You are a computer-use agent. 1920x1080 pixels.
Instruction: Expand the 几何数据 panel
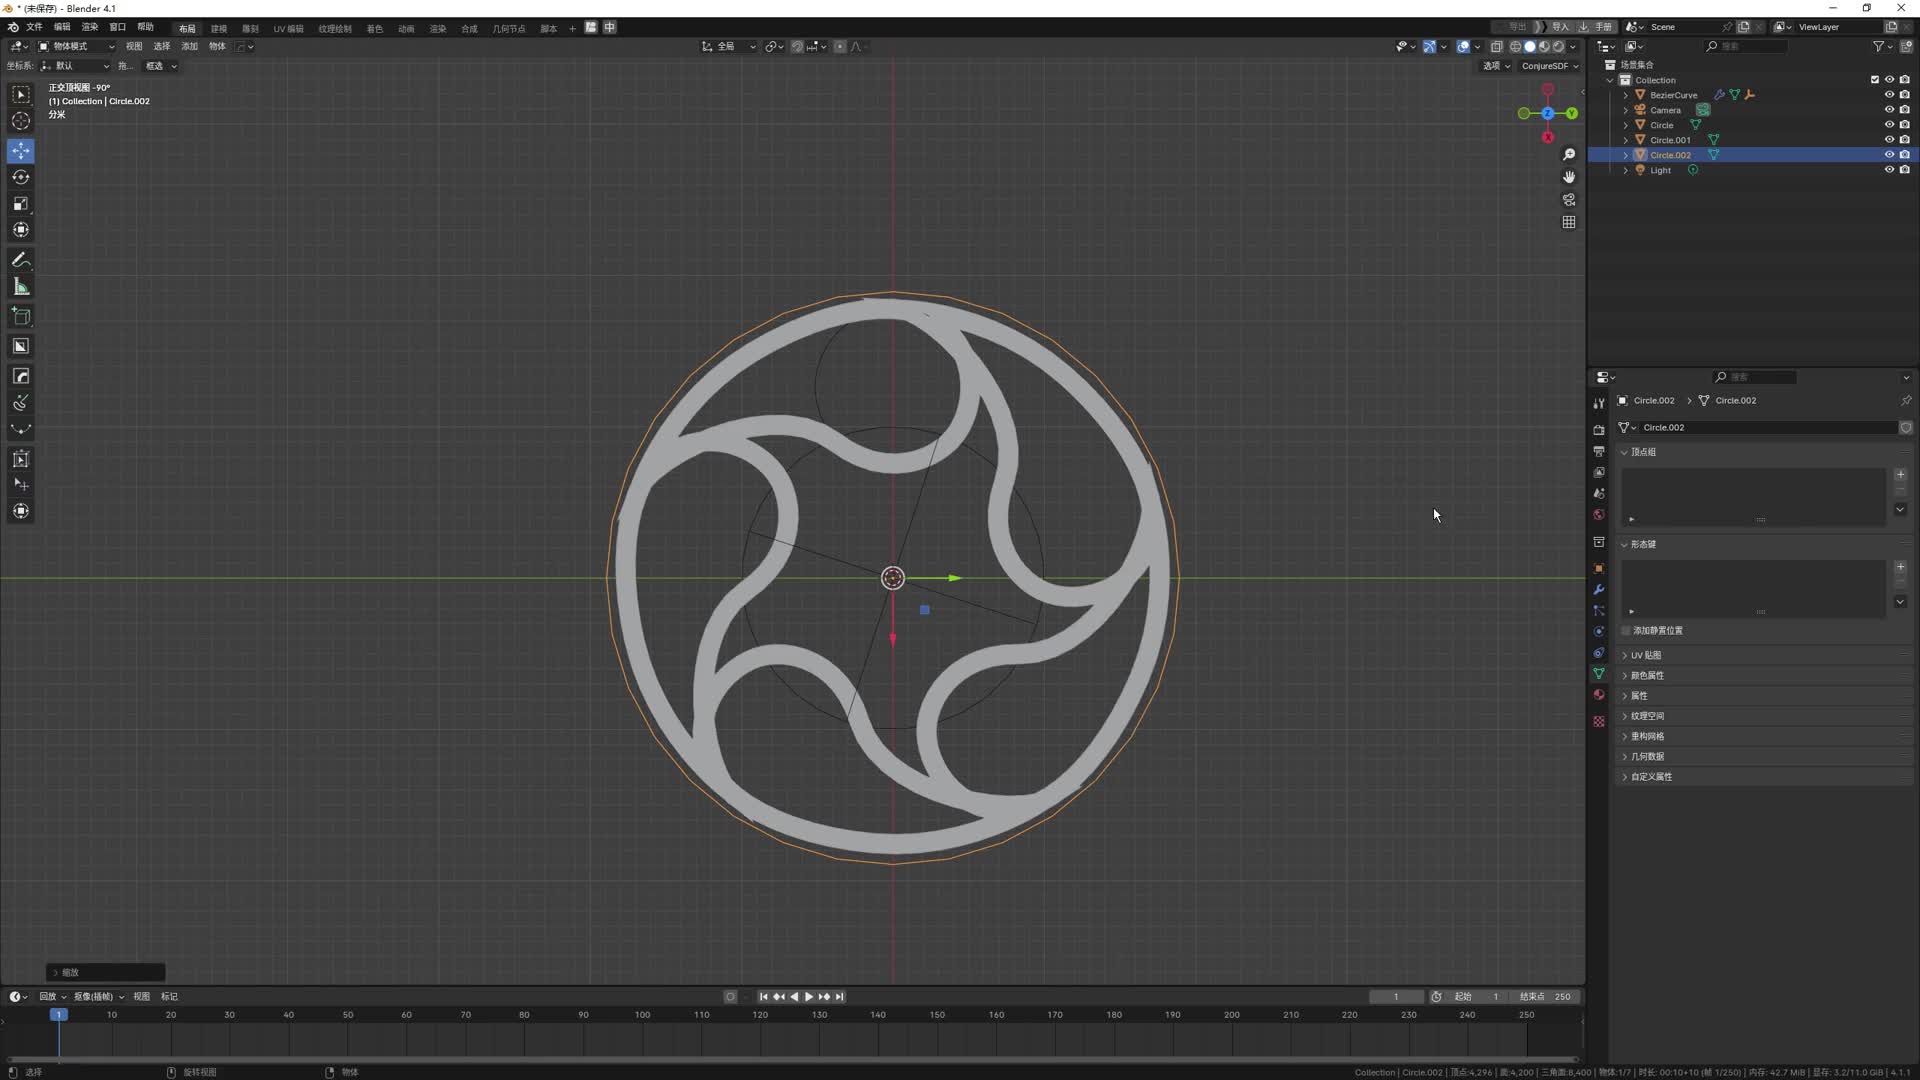[x=1647, y=757]
